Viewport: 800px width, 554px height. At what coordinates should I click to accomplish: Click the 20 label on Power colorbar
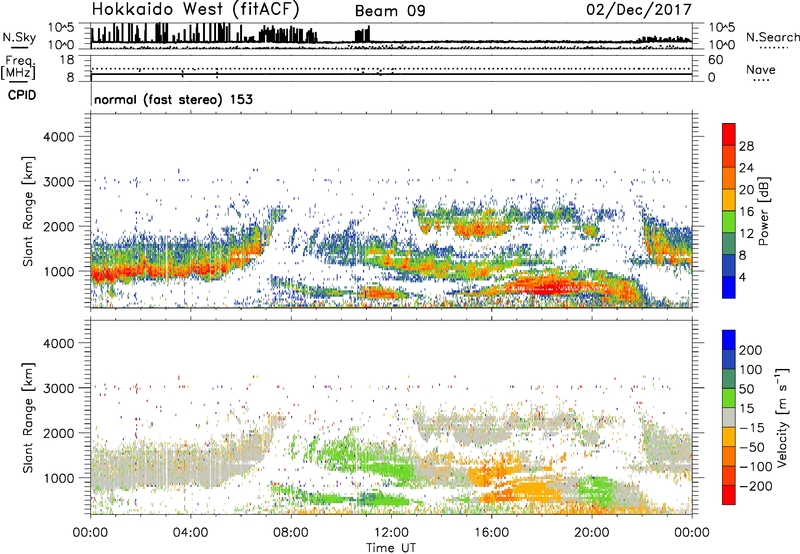click(x=746, y=190)
